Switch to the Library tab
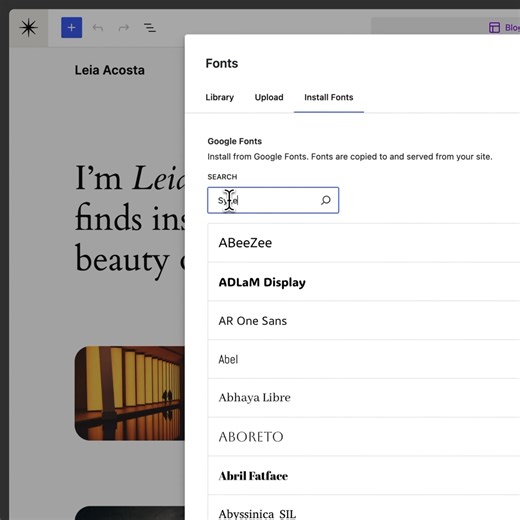Viewport: 520px width, 520px height. tap(219, 97)
